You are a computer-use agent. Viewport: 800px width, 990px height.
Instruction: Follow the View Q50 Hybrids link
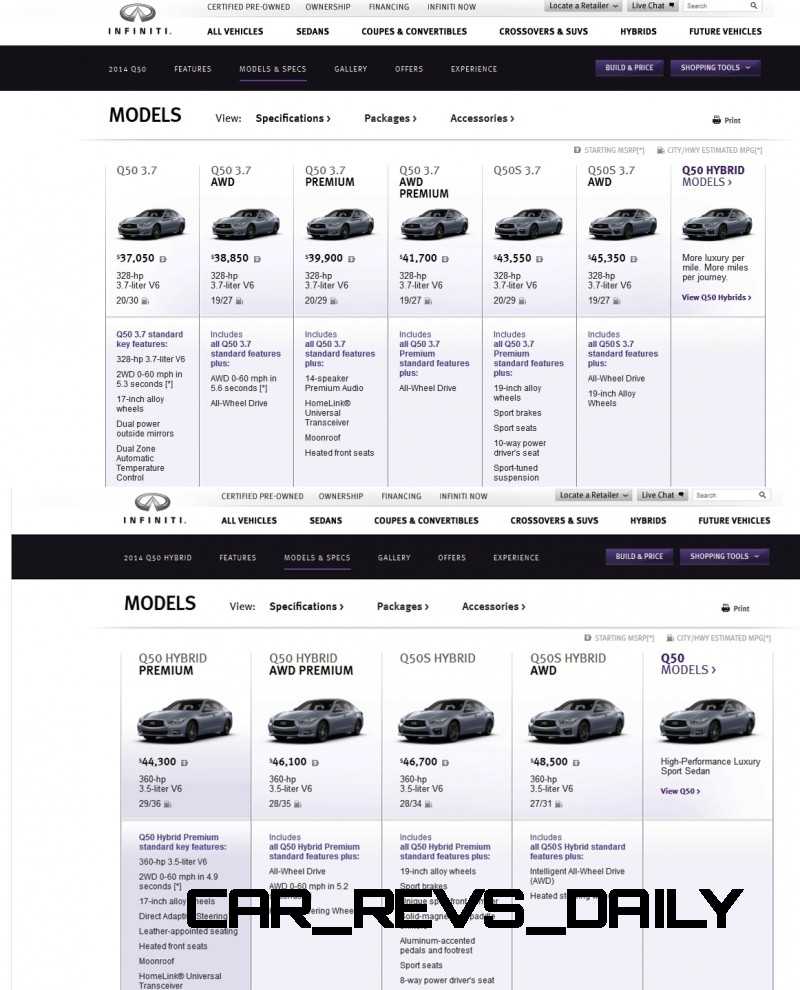tap(716, 297)
